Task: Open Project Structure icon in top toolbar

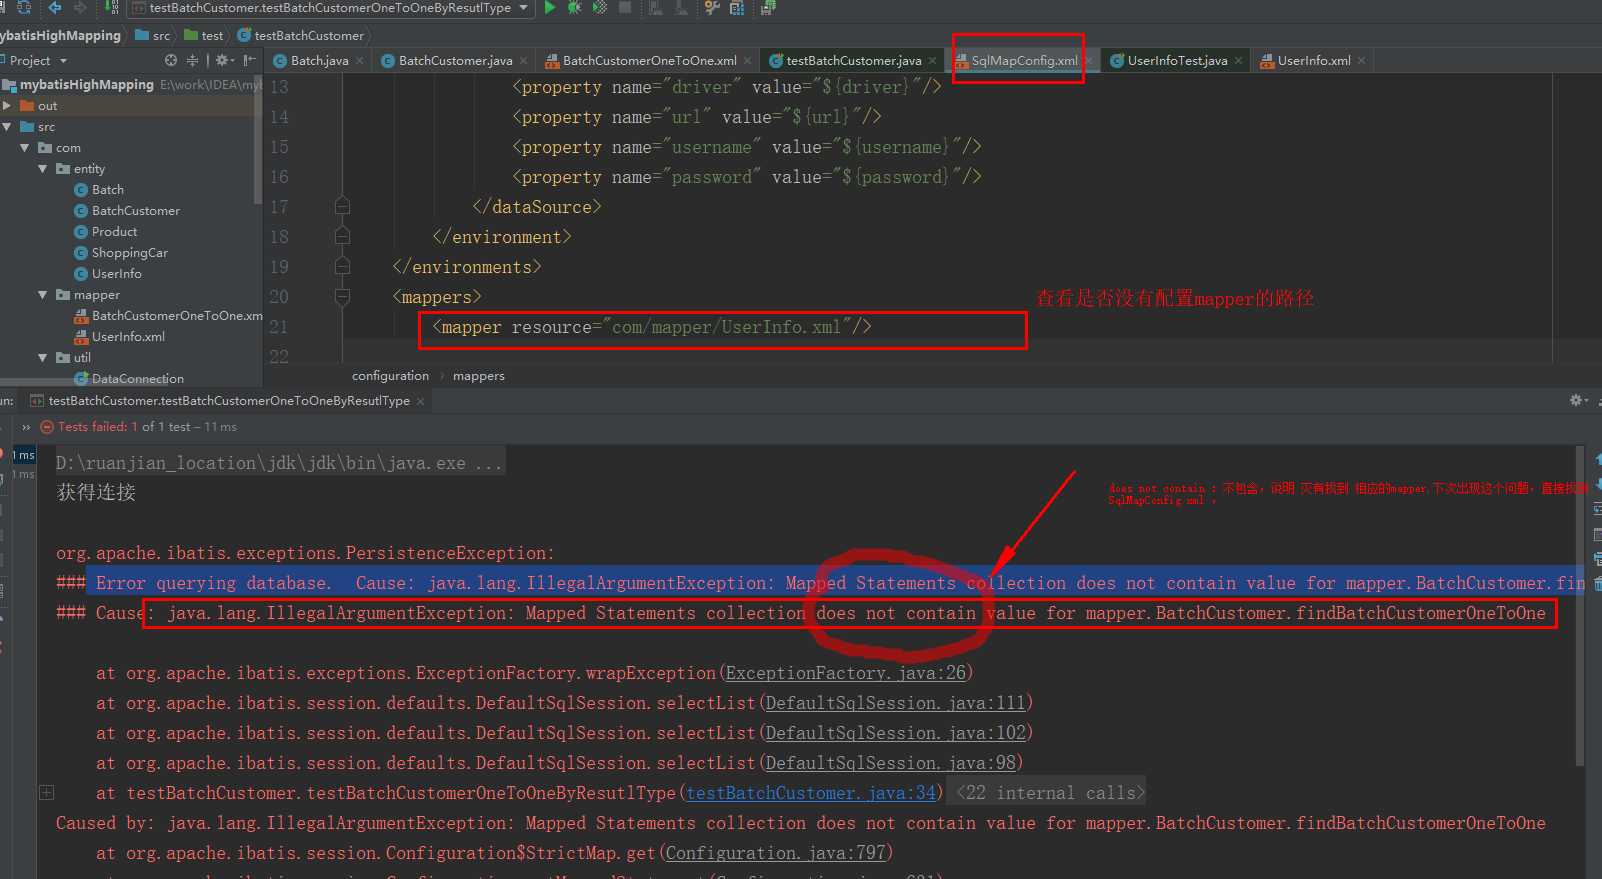Action: pyautogui.click(x=737, y=8)
